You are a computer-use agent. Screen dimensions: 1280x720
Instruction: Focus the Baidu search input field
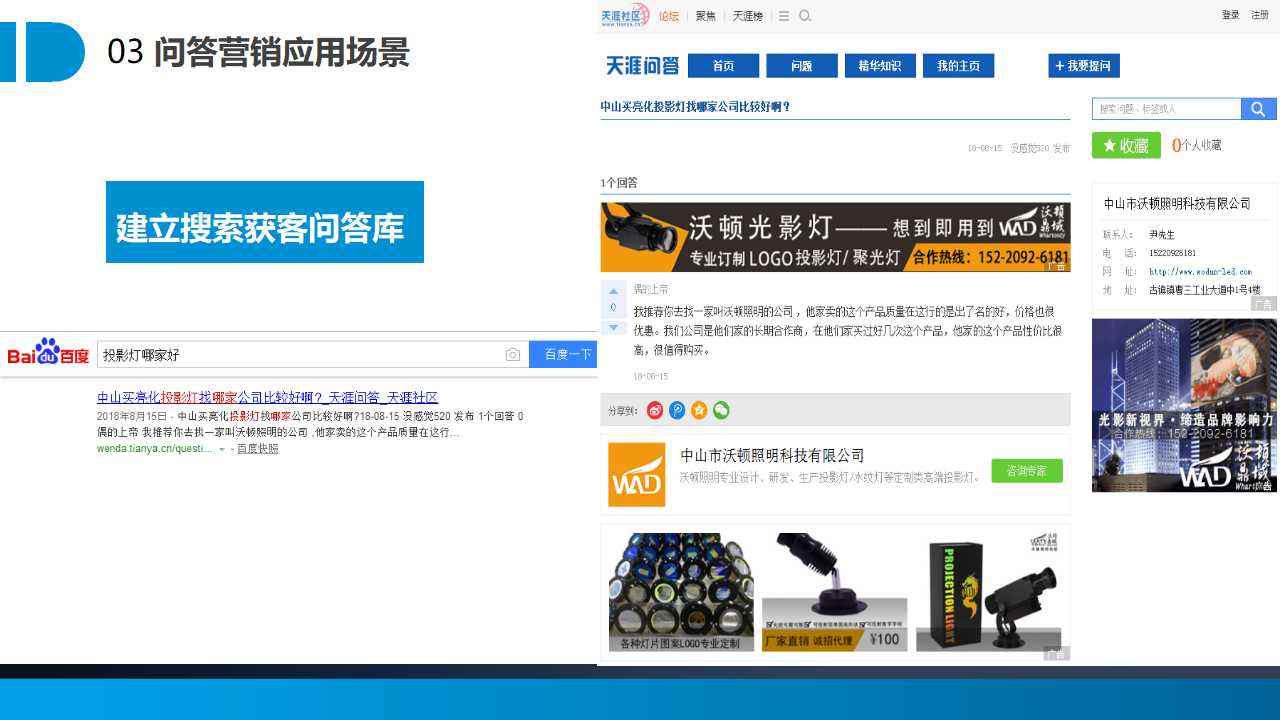point(313,355)
